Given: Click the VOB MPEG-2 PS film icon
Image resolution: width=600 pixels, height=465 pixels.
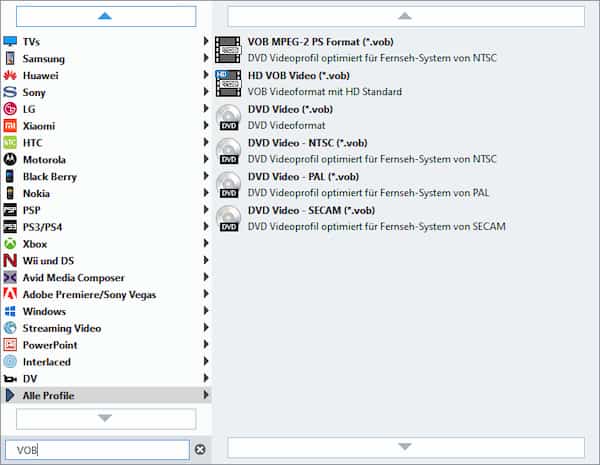Looking at the screenshot, I should click(x=228, y=50).
